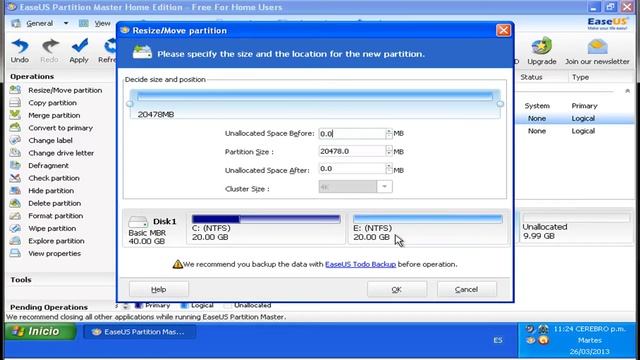
Task: Click the 20478MB partition bar
Action: point(315,104)
